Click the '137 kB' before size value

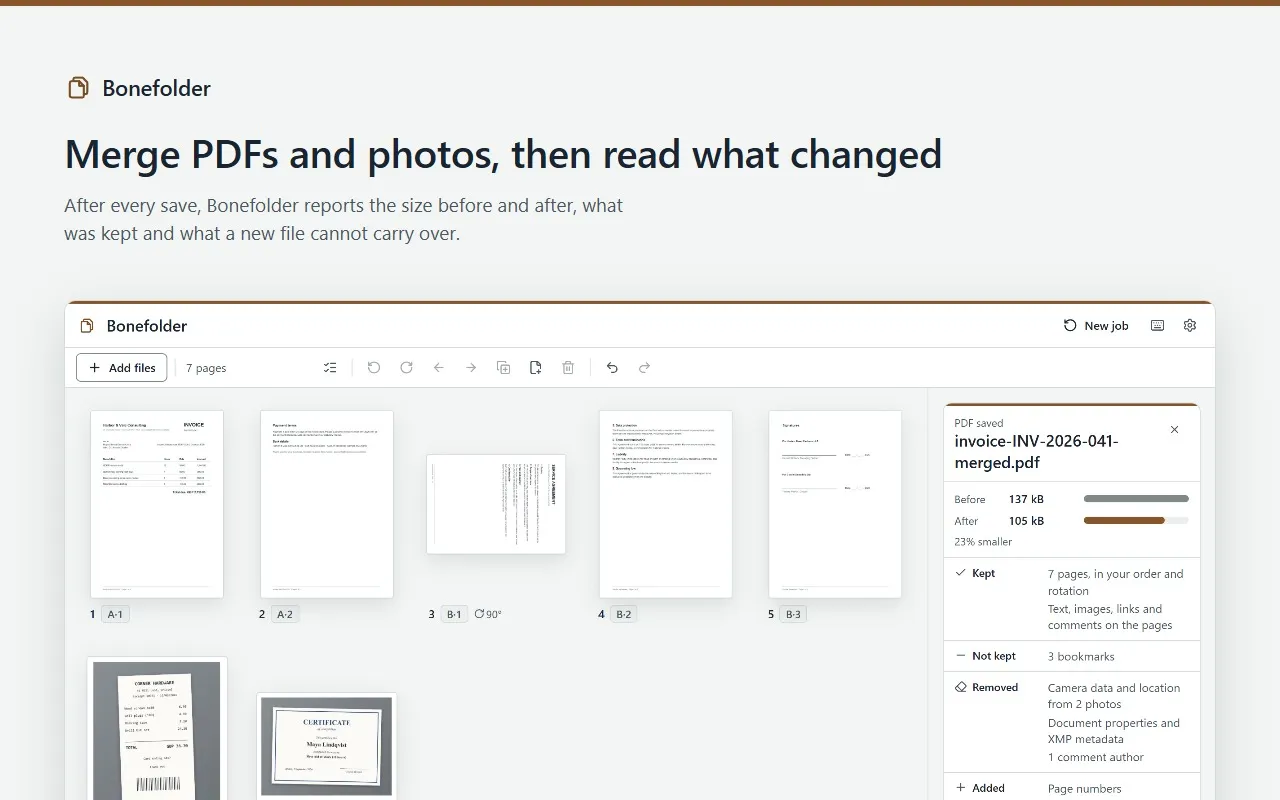tap(1026, 499)
